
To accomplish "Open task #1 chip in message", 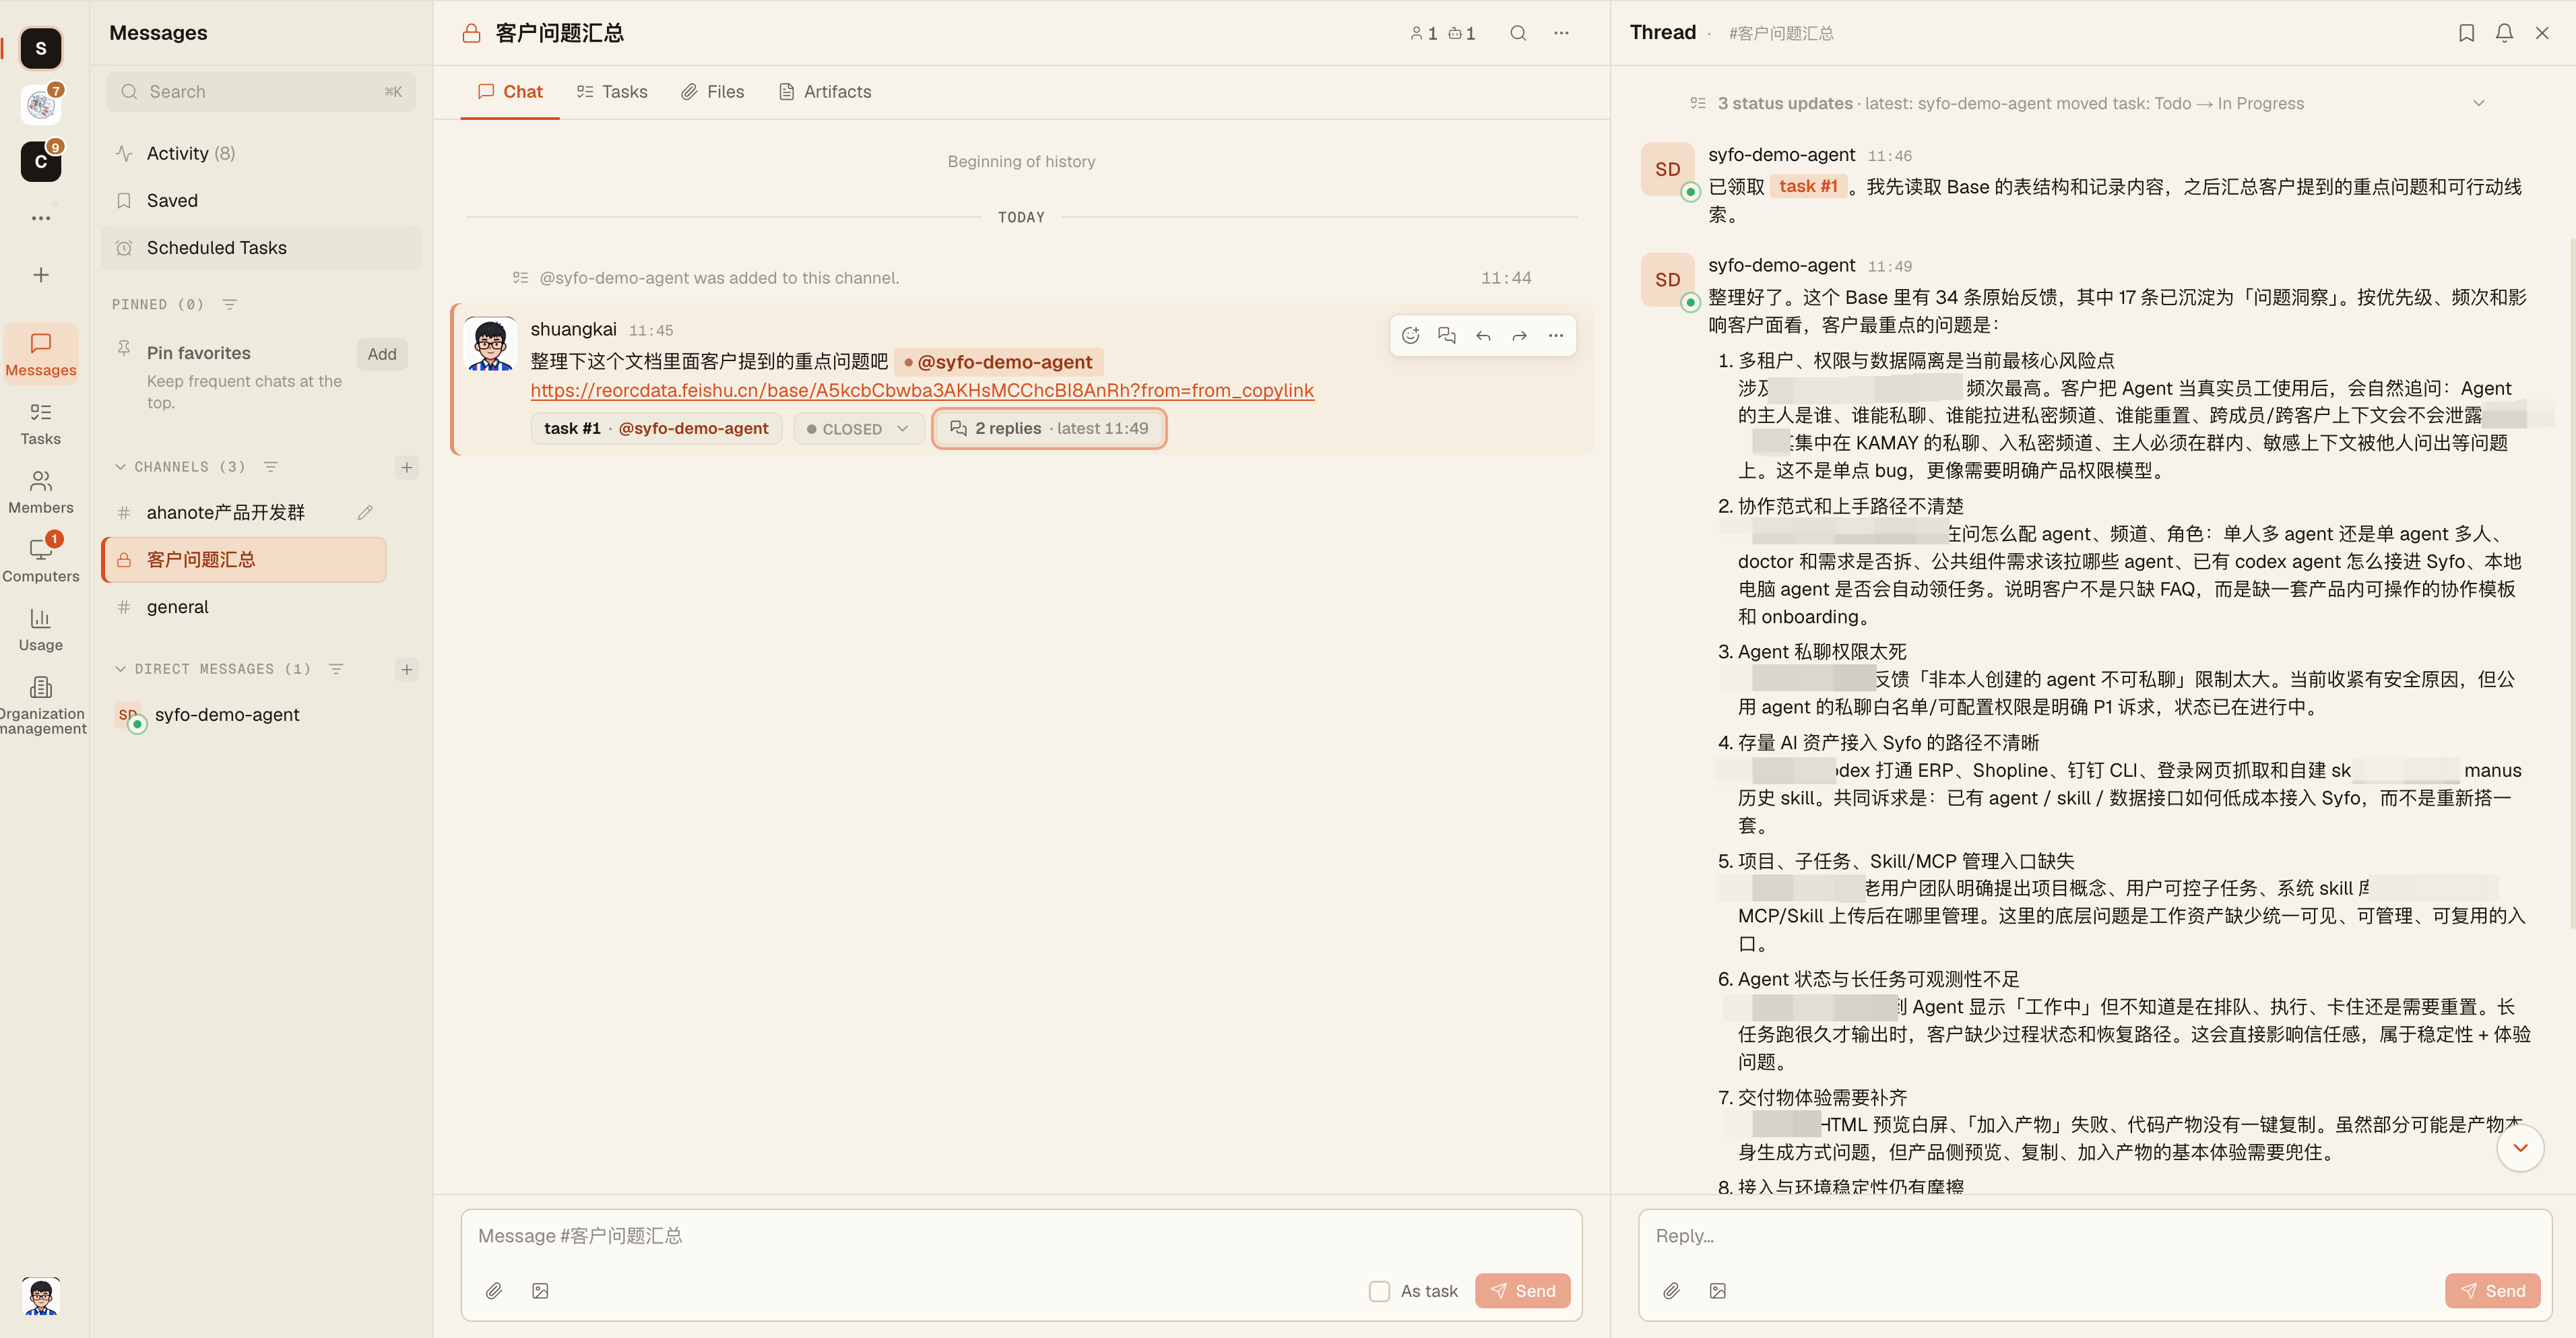I will (x=656, y=428).
